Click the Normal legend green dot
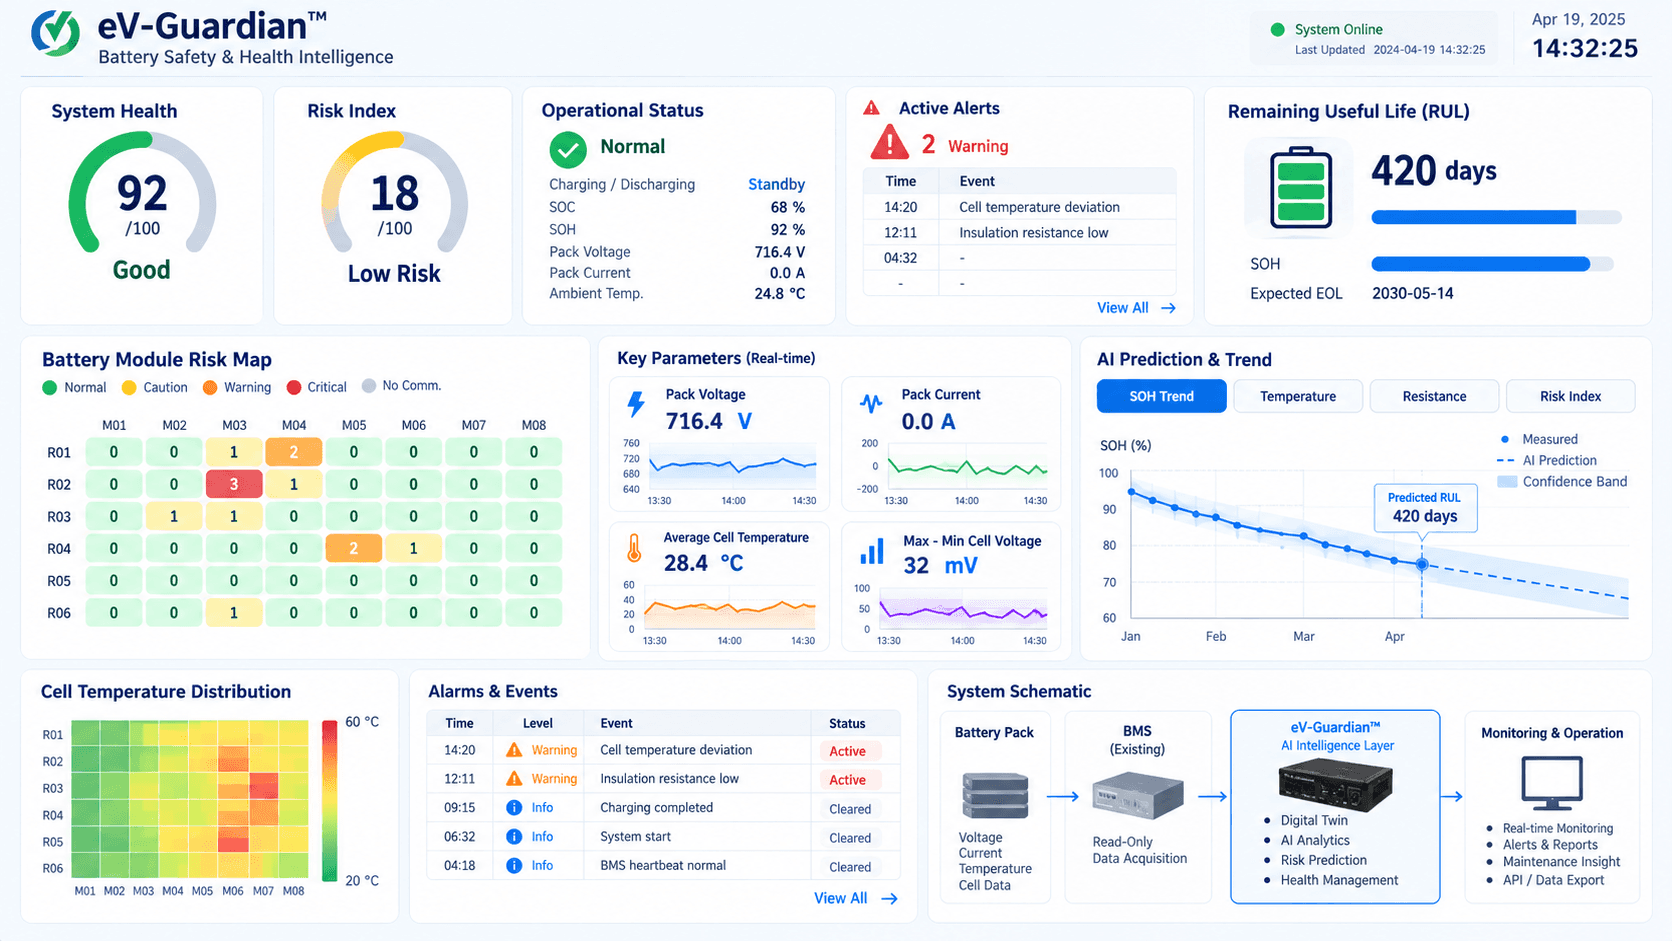The image size is (1672, 941). coord(50,388)
